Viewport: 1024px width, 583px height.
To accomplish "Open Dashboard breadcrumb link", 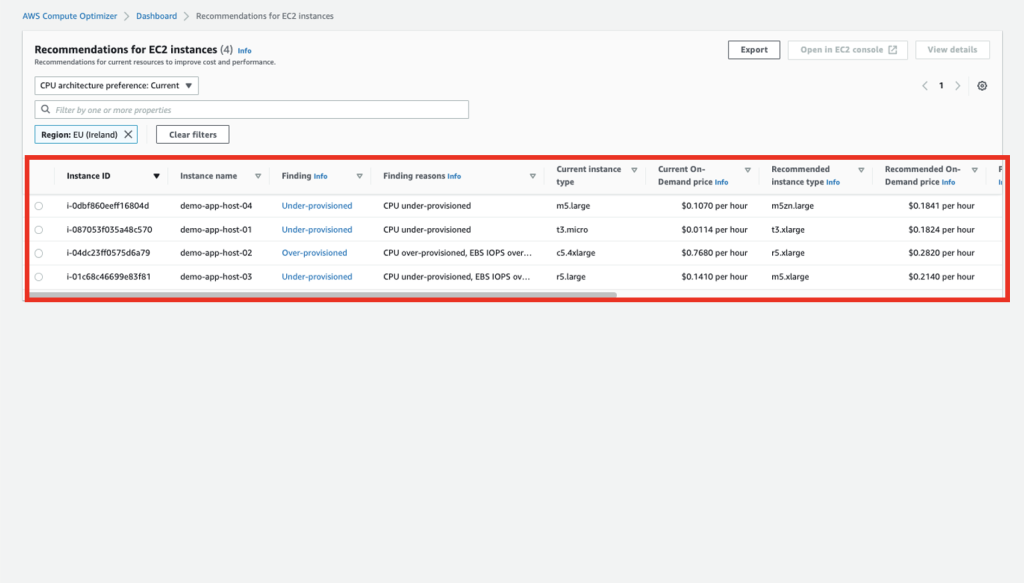I will click(156, 16).
